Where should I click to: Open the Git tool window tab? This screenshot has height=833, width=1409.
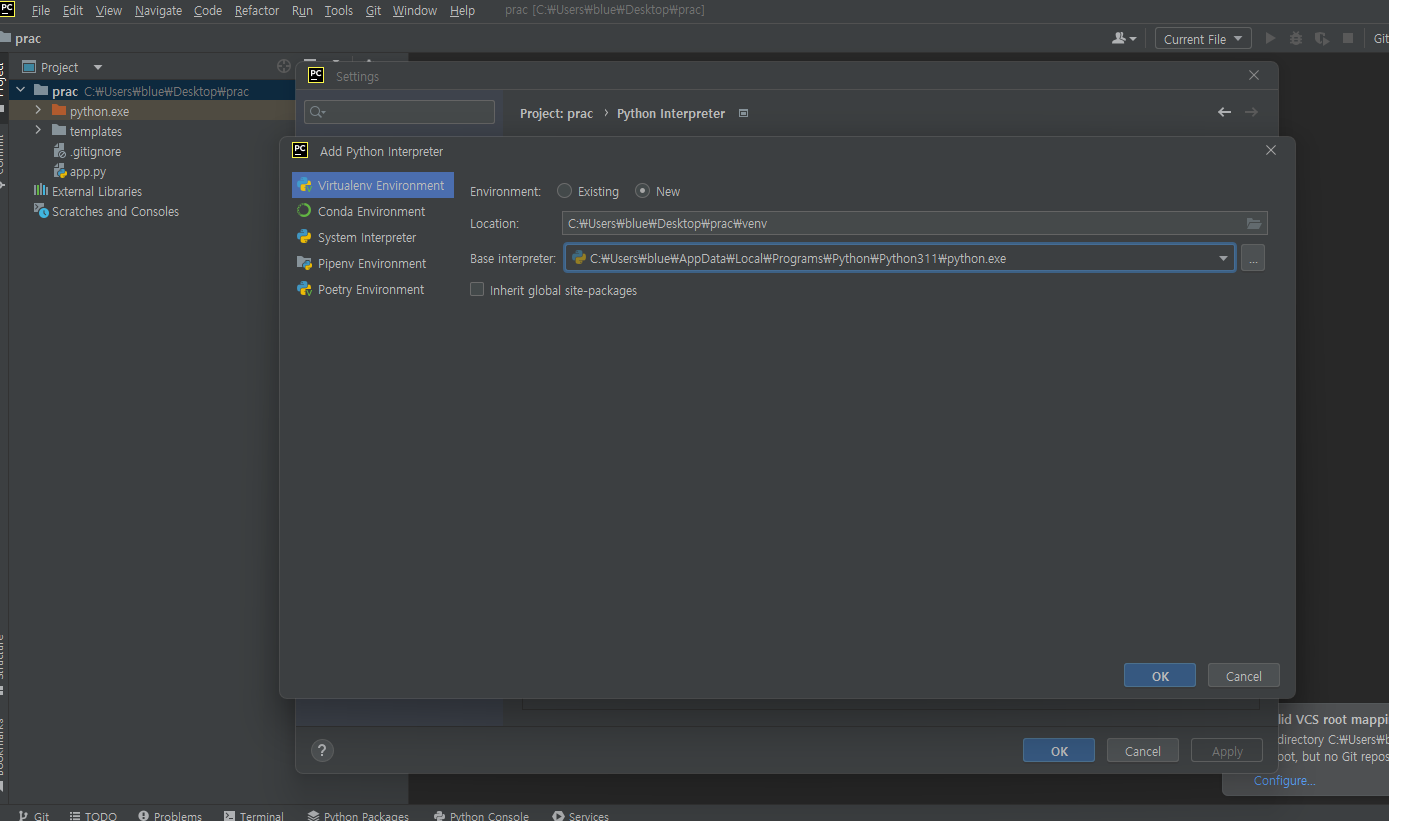pyautogui.click(x=34, y=816)
